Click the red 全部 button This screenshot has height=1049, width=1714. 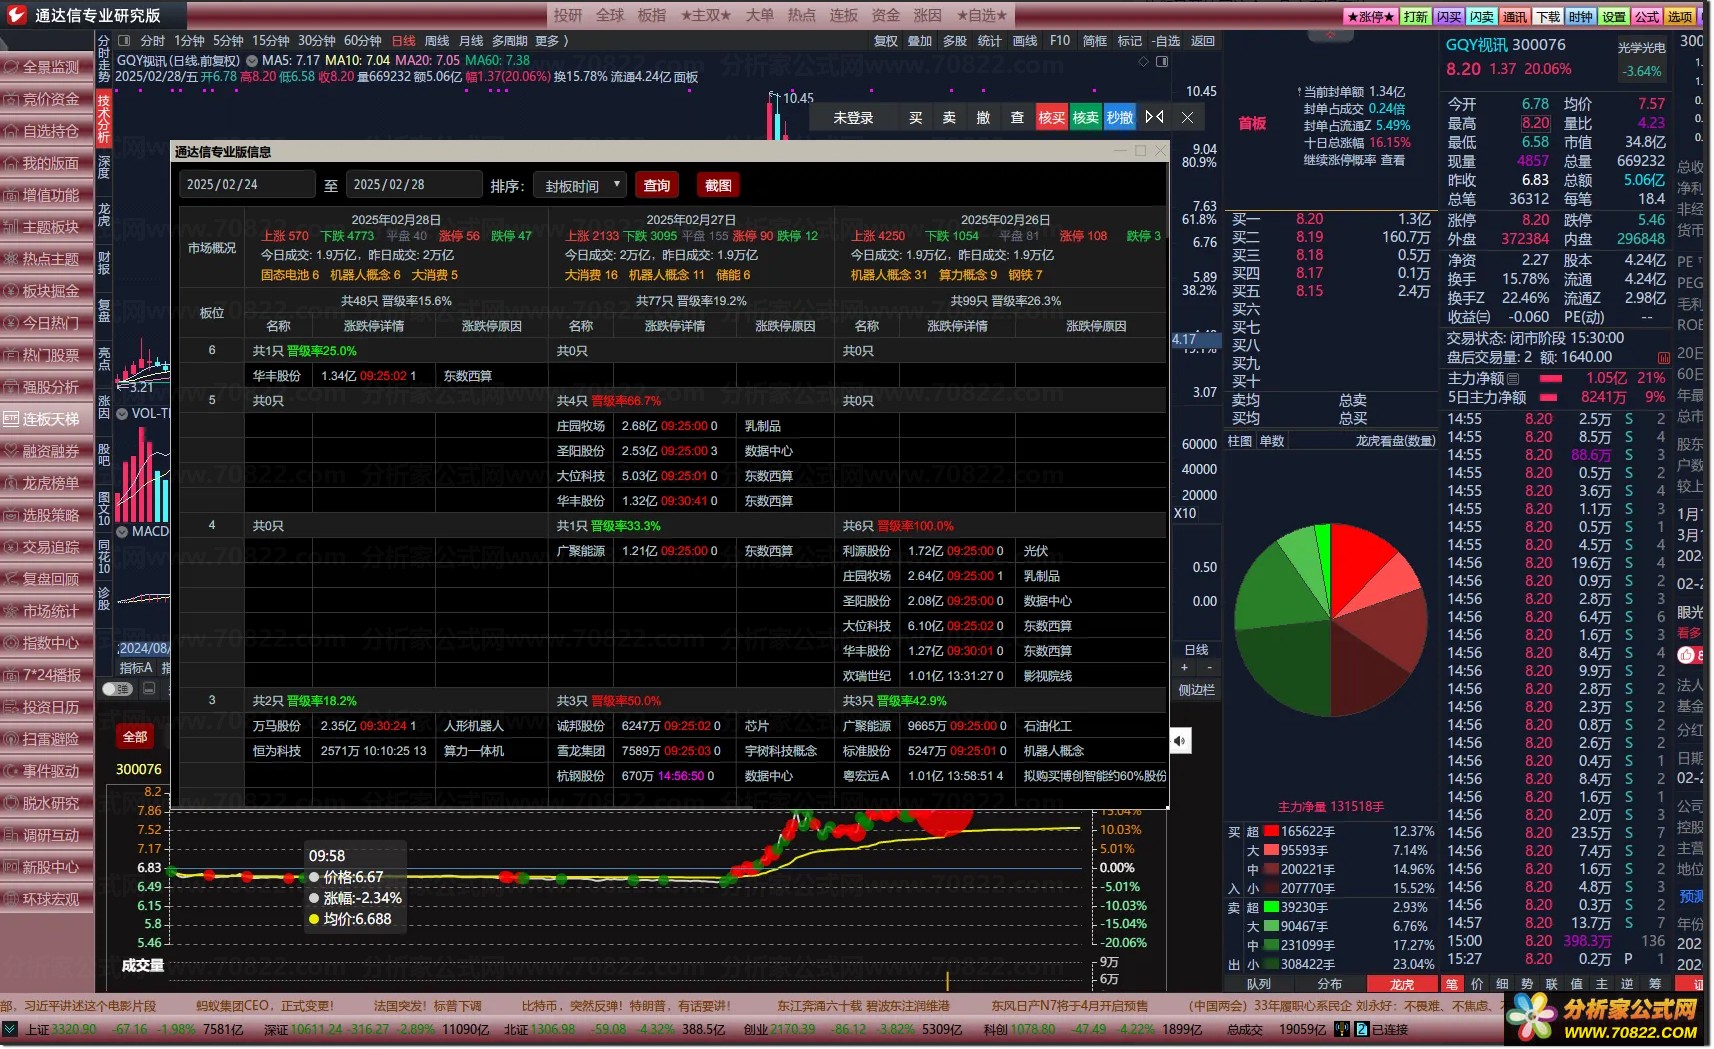click(135, 737)
